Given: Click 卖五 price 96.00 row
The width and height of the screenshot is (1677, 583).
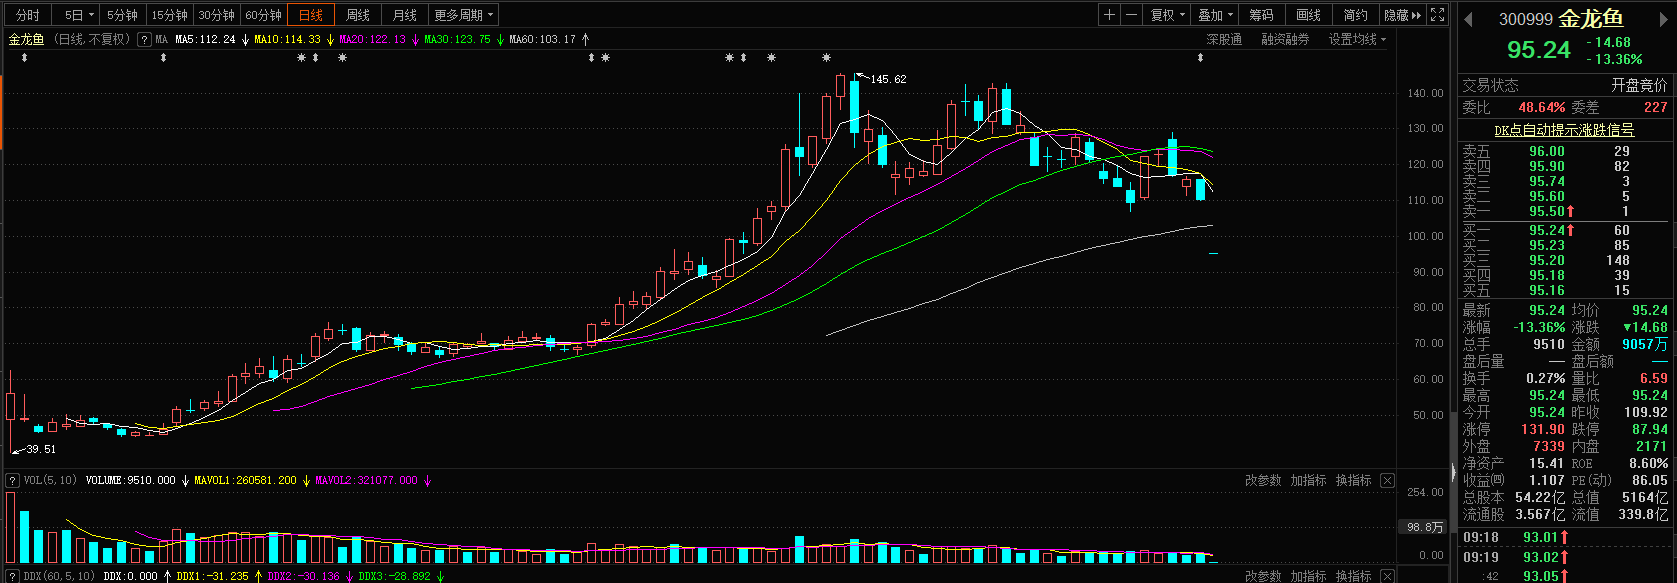Looking at the screenshot, I should [x=1566, y=151].
